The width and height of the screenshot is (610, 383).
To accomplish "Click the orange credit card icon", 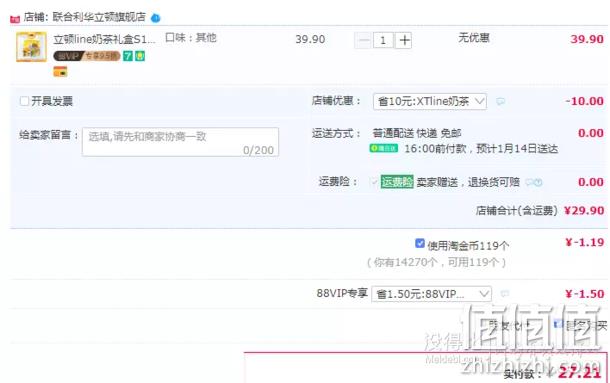I will tap(60, 72).
